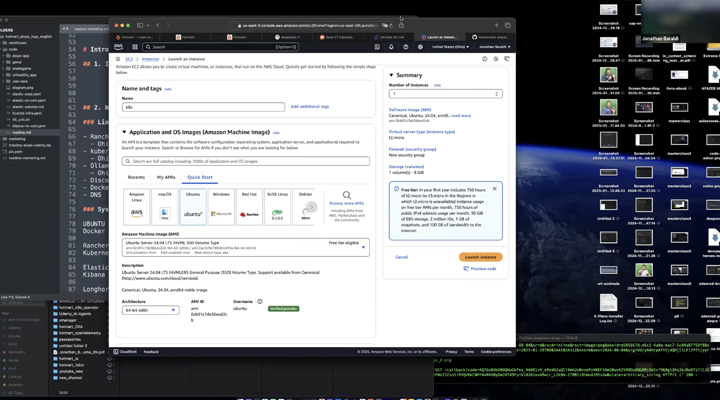Open the Instances breadcrumb link

tap(150, 59)
